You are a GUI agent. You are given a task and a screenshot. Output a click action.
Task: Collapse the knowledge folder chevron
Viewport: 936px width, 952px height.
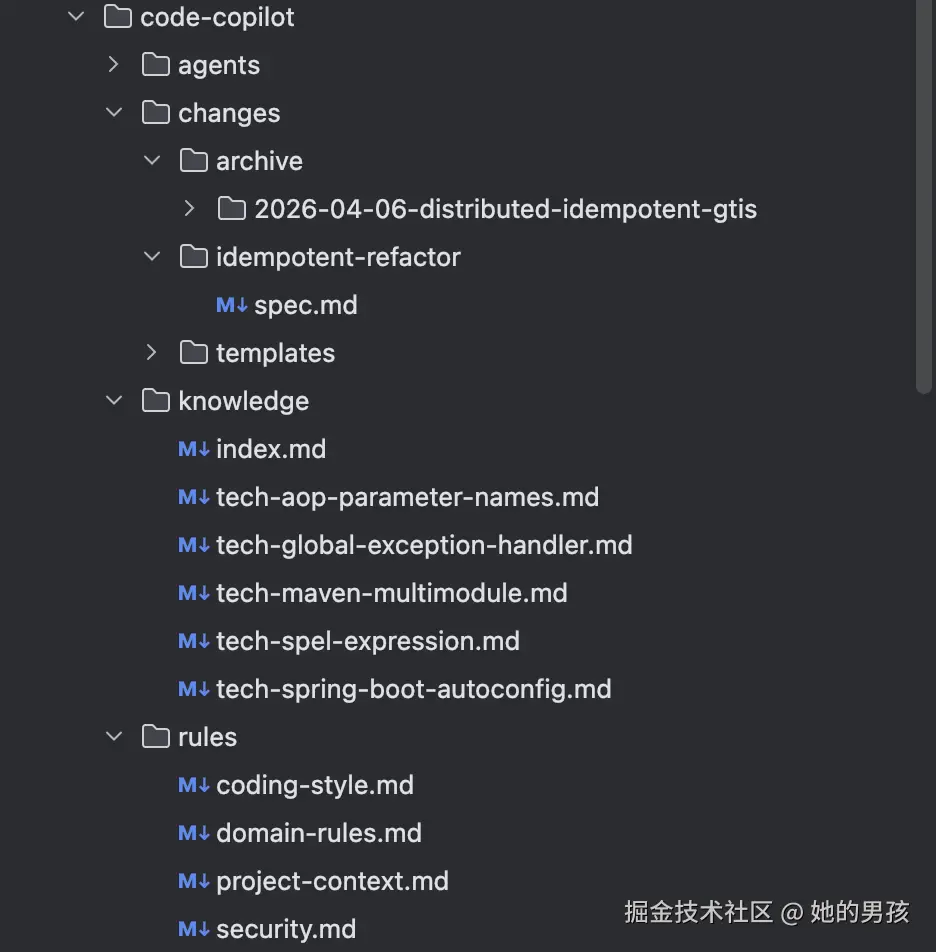(114, 401)
